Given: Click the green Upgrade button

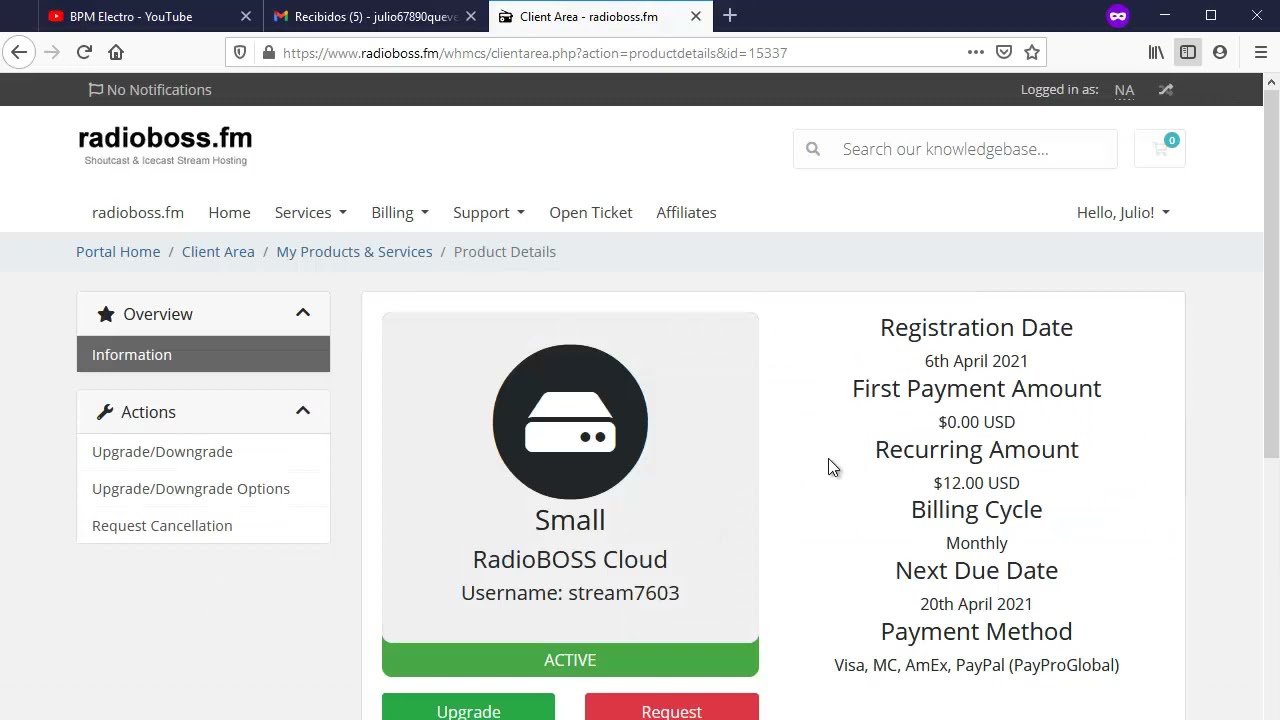Looking at the screenshot, I should click(468, 707).
